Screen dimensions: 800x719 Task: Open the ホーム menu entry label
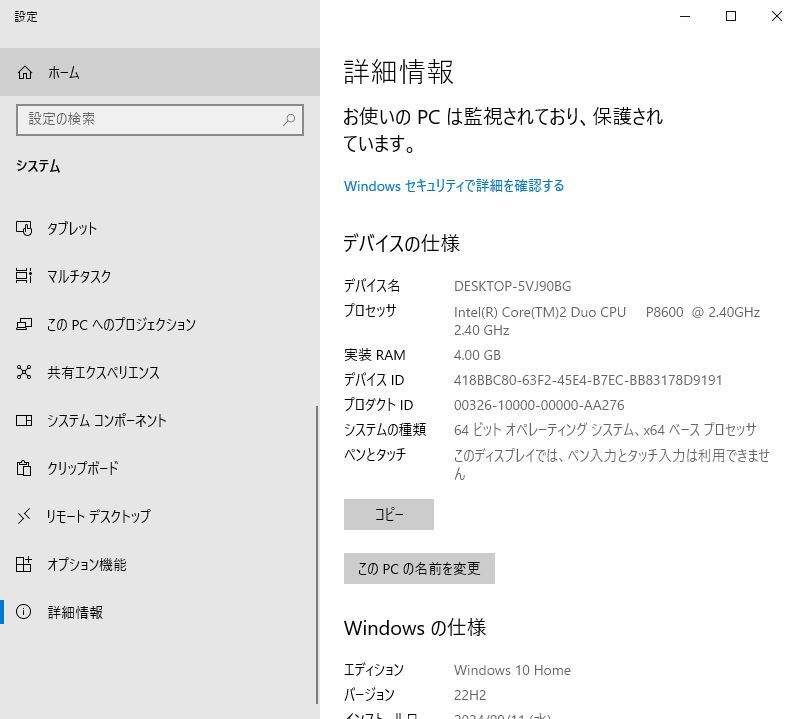64,73
